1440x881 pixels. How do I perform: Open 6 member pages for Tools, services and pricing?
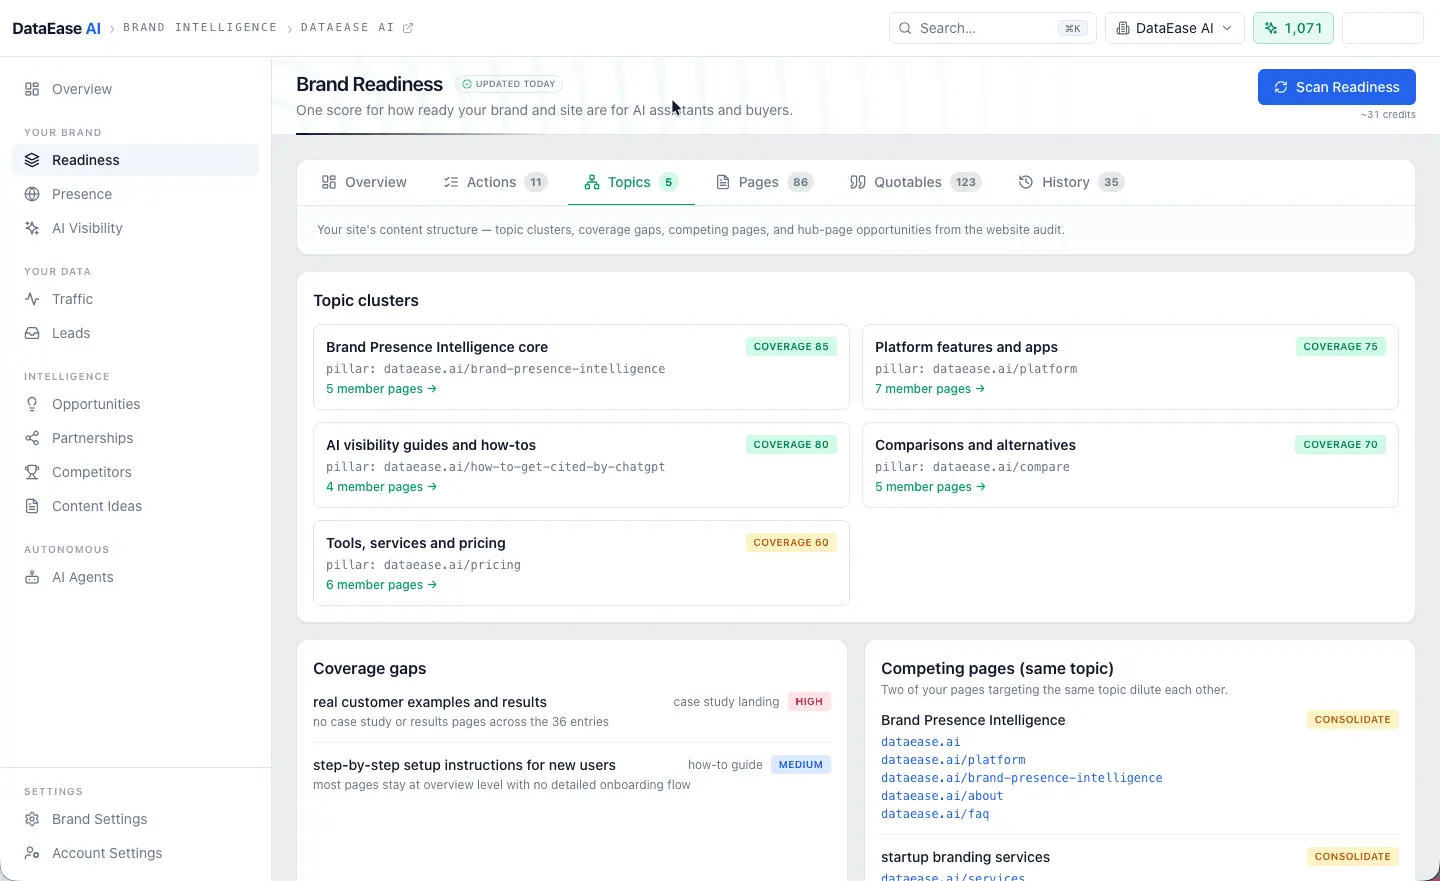click(x=381, y=585)
